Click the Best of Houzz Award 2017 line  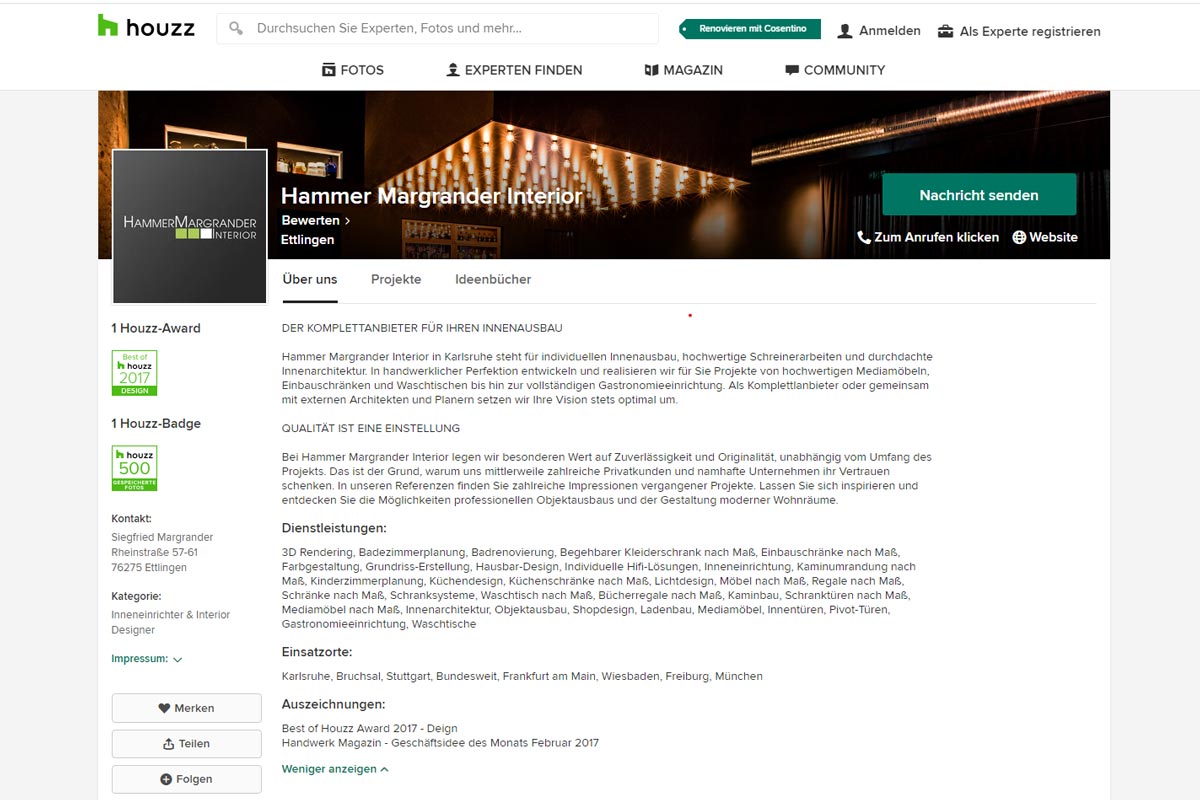tap(370, 729)
